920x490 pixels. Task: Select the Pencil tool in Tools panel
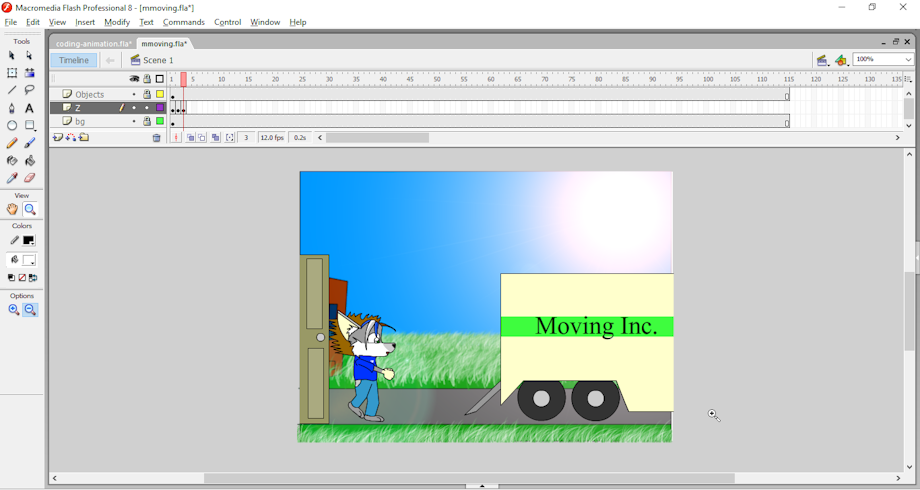coord(12,143)
